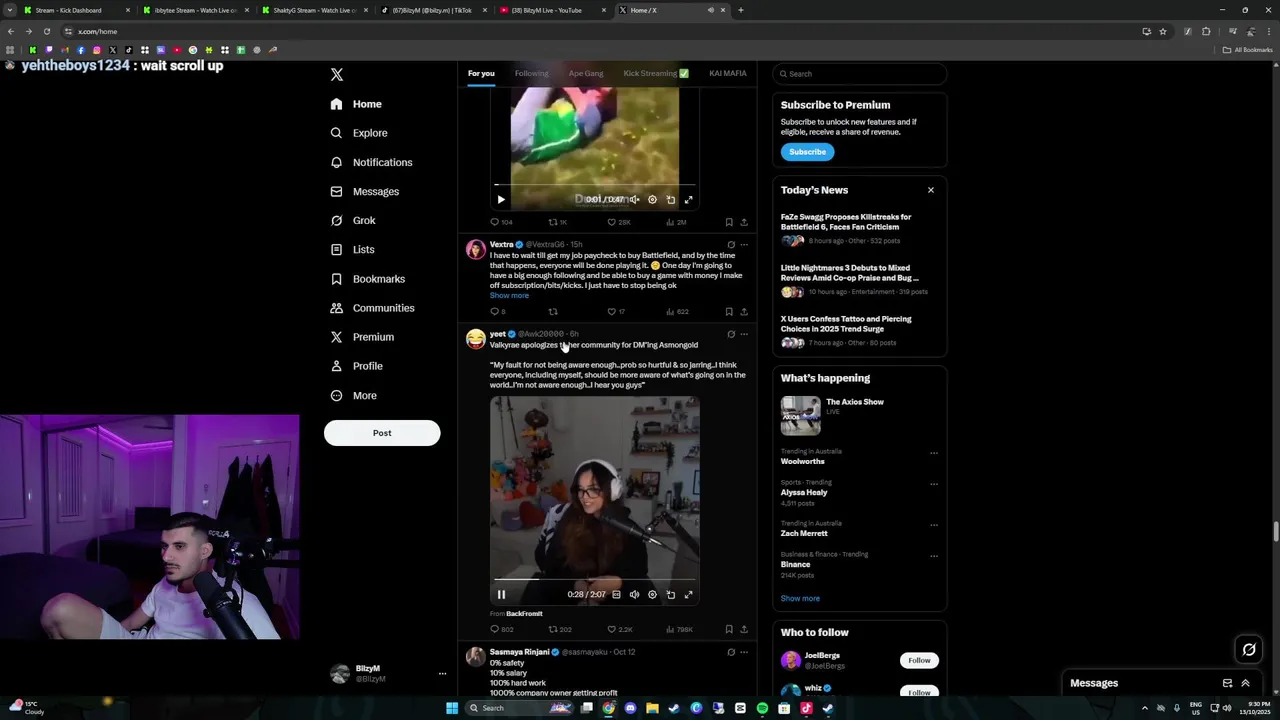The image size is (1280, 720).
Task: Open Lists in the sidebar
Action: [352, 249]
